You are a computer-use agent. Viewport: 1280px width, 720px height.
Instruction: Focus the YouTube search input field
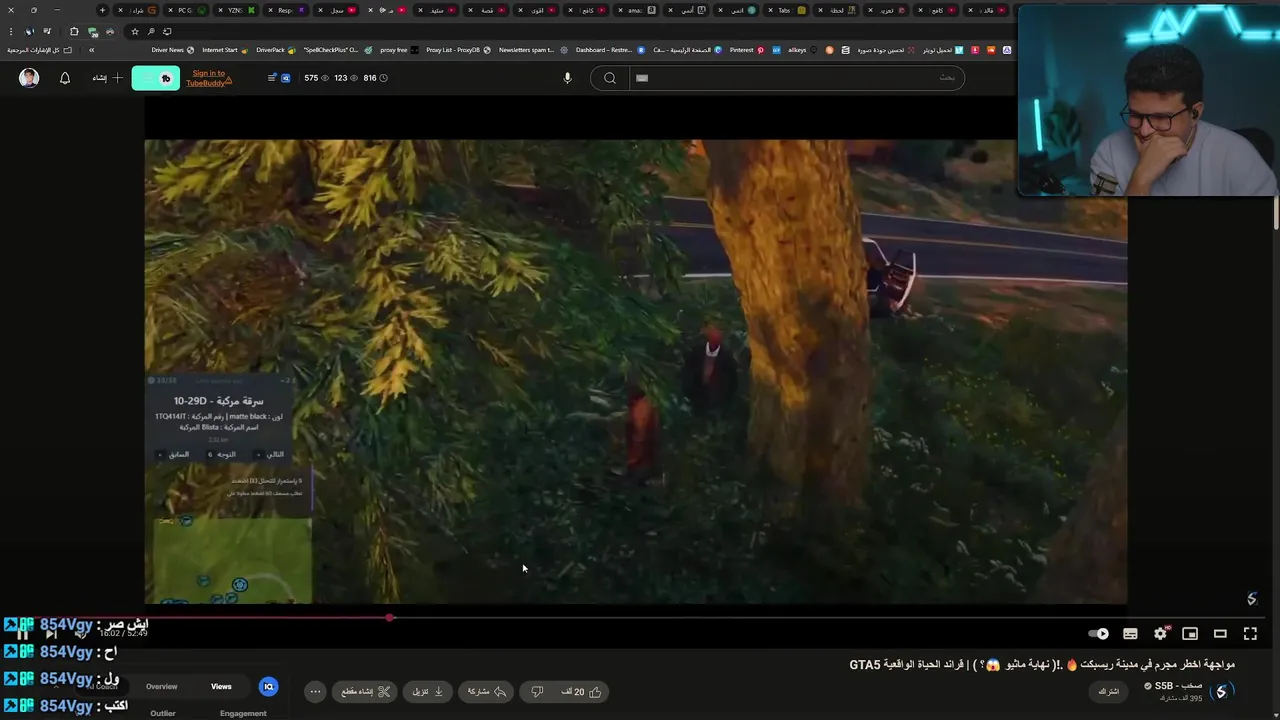(795, 78)
